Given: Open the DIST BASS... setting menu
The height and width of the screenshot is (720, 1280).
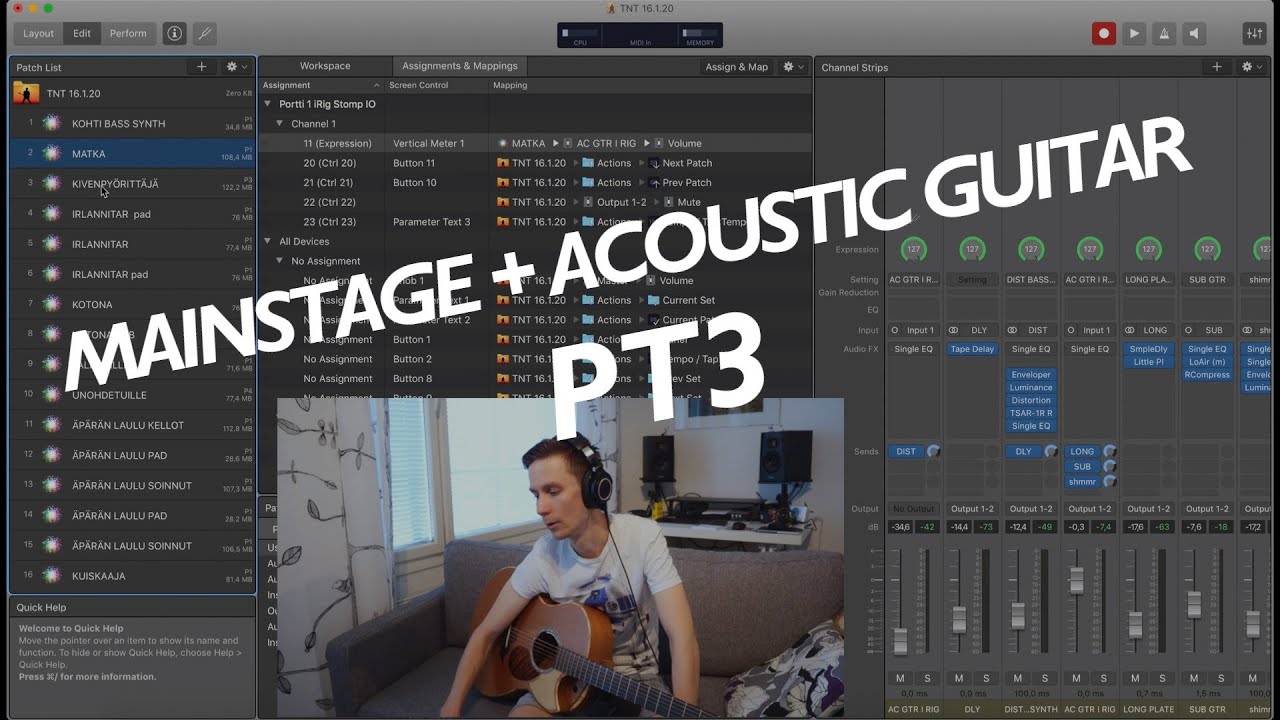Looking at the screenshot, I should pyautogui.click(x=1031, y=280).
